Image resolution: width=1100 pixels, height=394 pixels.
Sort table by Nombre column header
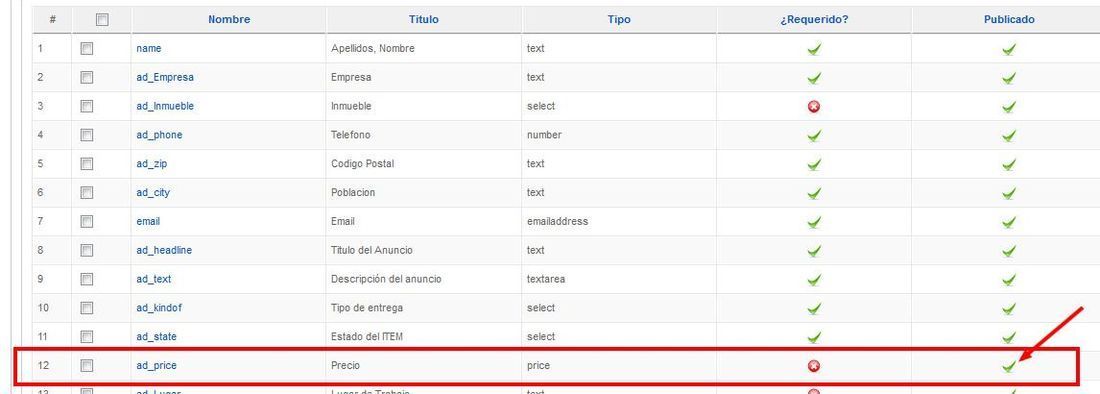(x=229, y=20)
